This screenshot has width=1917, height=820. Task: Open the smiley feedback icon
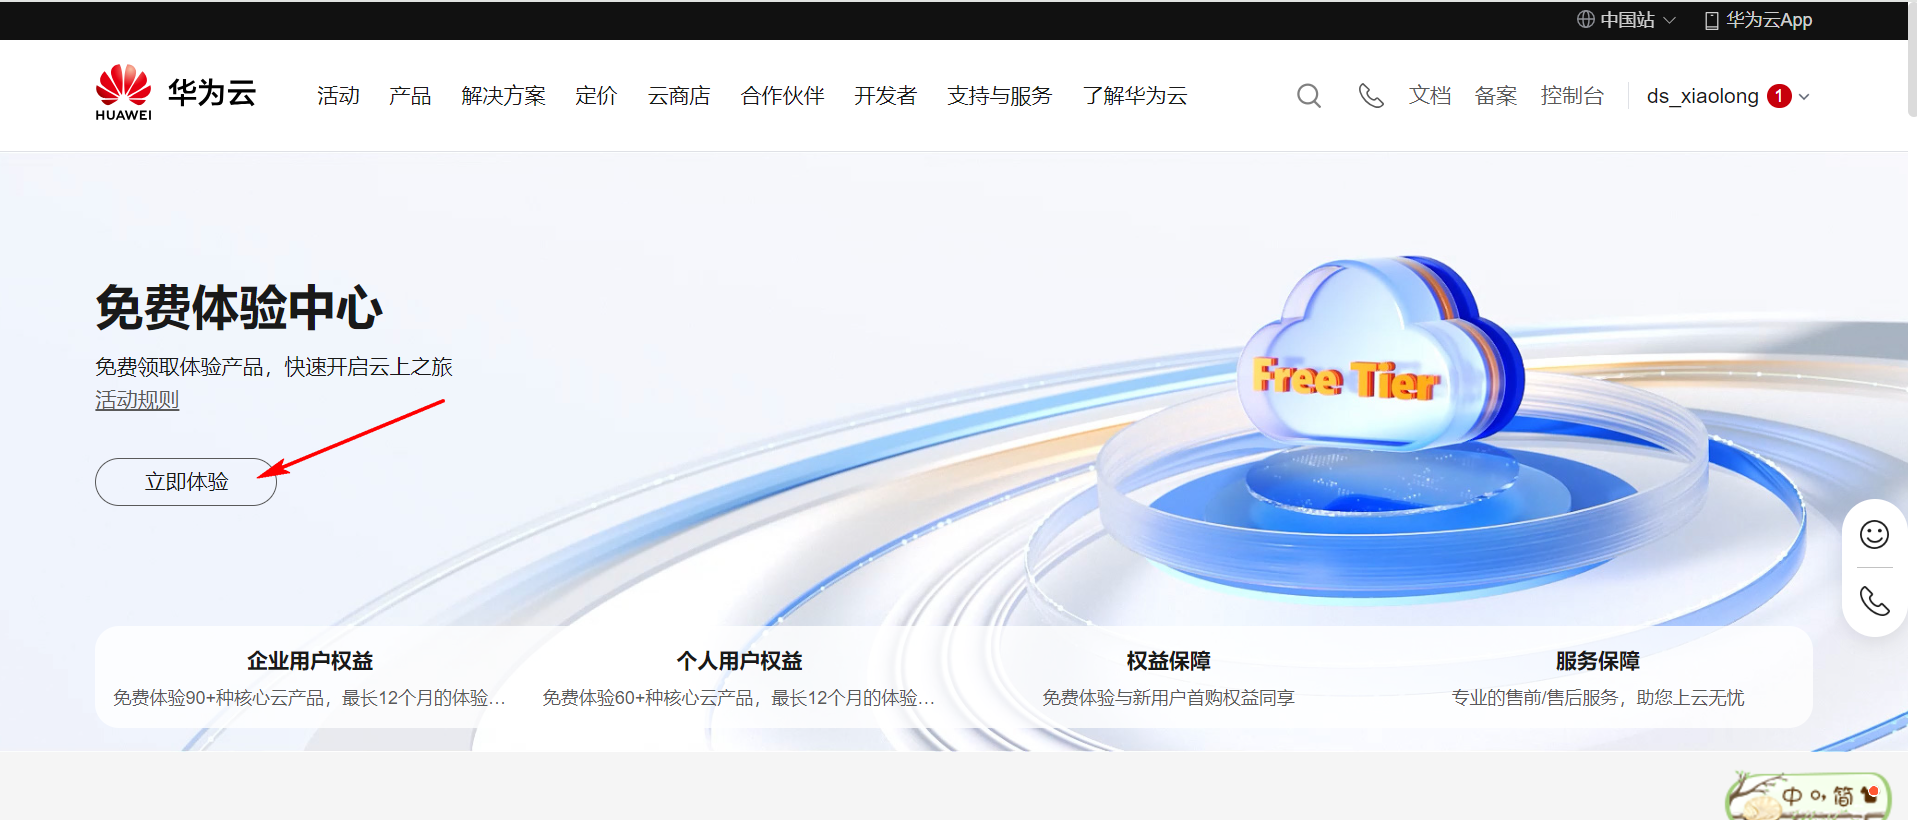[x=1873, y=535]
